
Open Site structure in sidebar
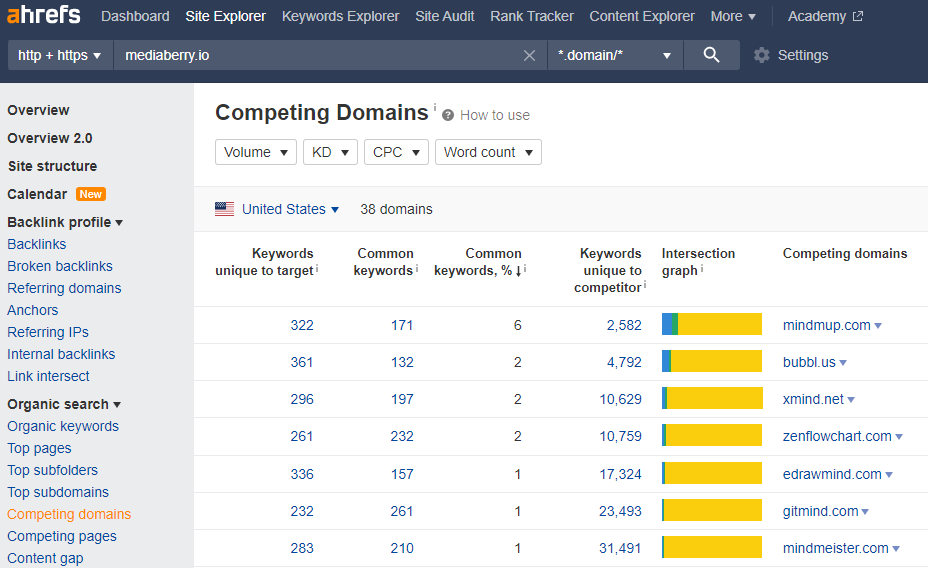click(52, 166)
